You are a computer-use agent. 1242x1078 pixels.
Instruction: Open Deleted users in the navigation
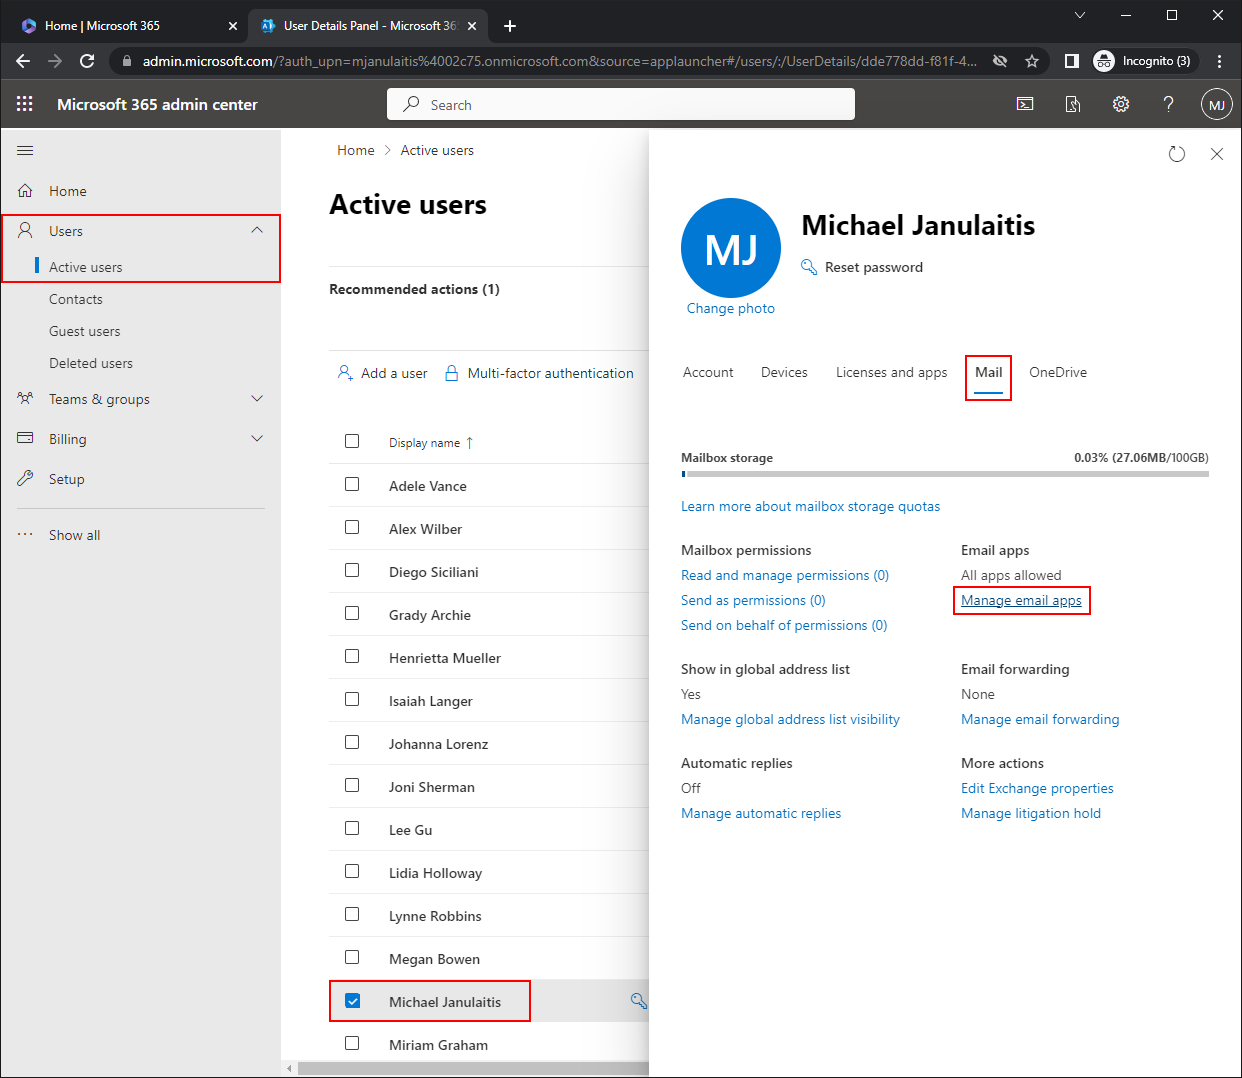click(x=91, y=363)
